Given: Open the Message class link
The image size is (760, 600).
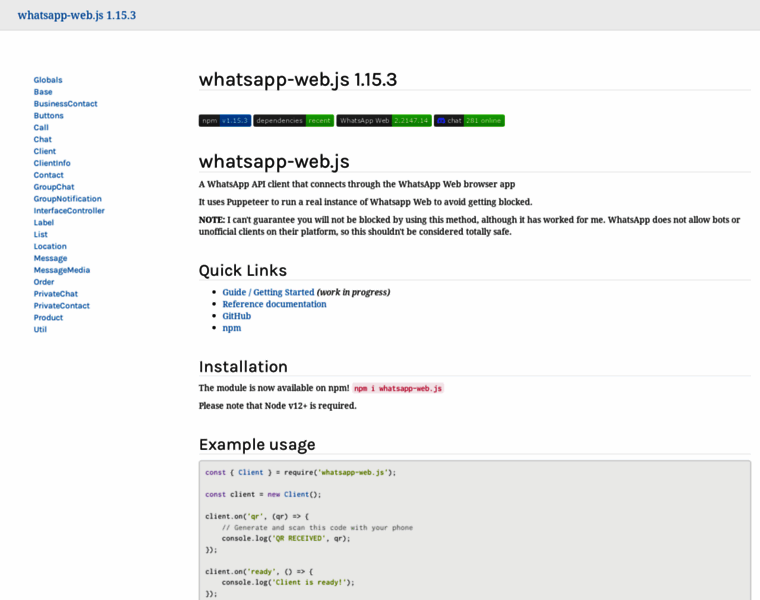Looking at the screenshot, I should (50, 258).
